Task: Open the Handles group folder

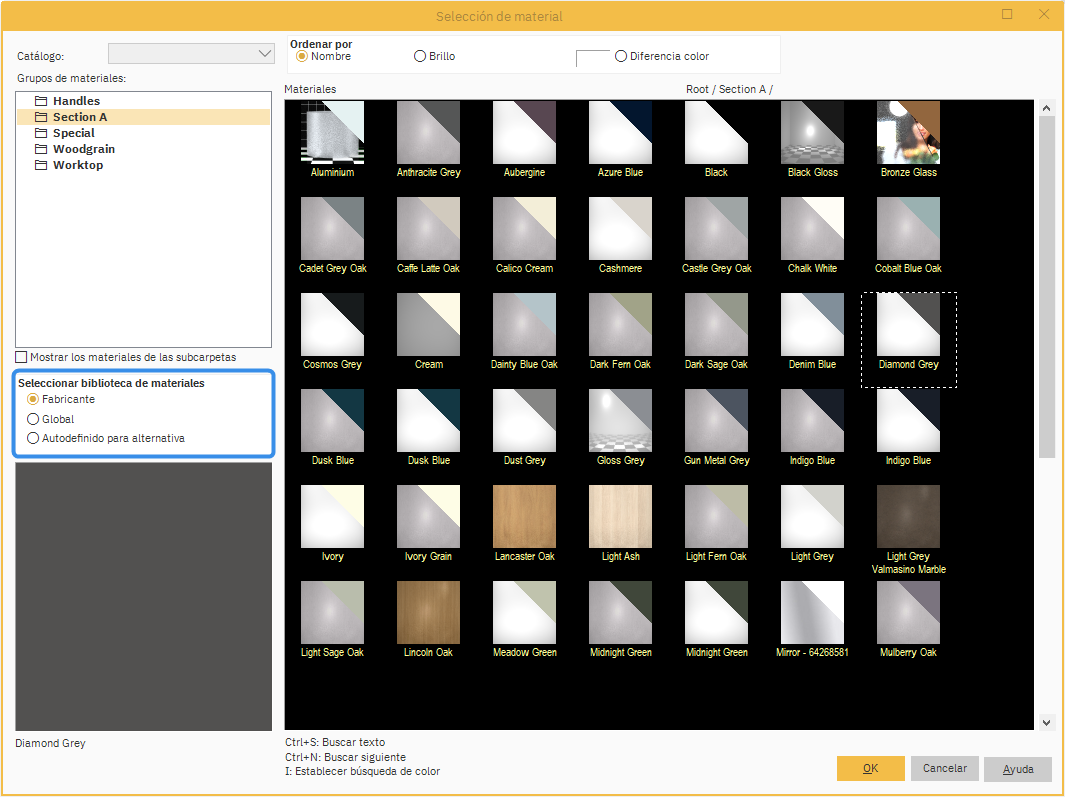Action: pos(76,101)
